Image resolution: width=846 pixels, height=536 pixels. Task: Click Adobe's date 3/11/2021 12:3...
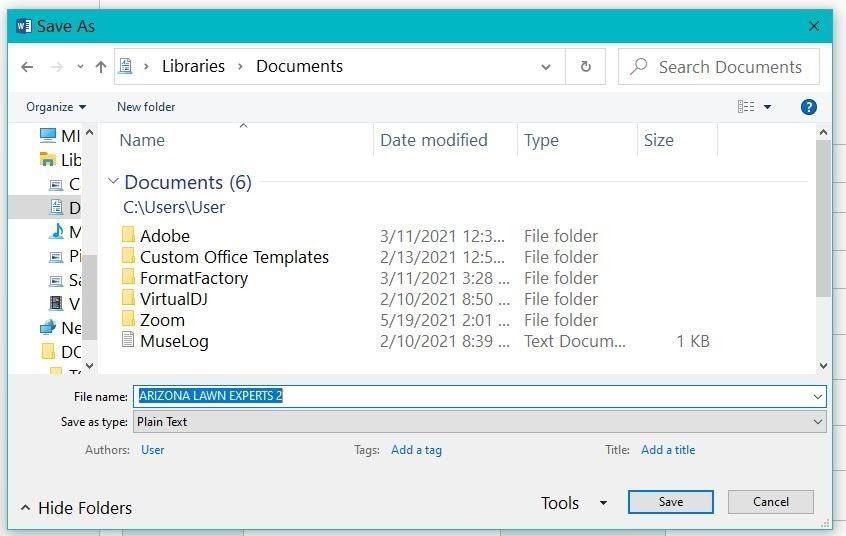click(x=442, y=236)
